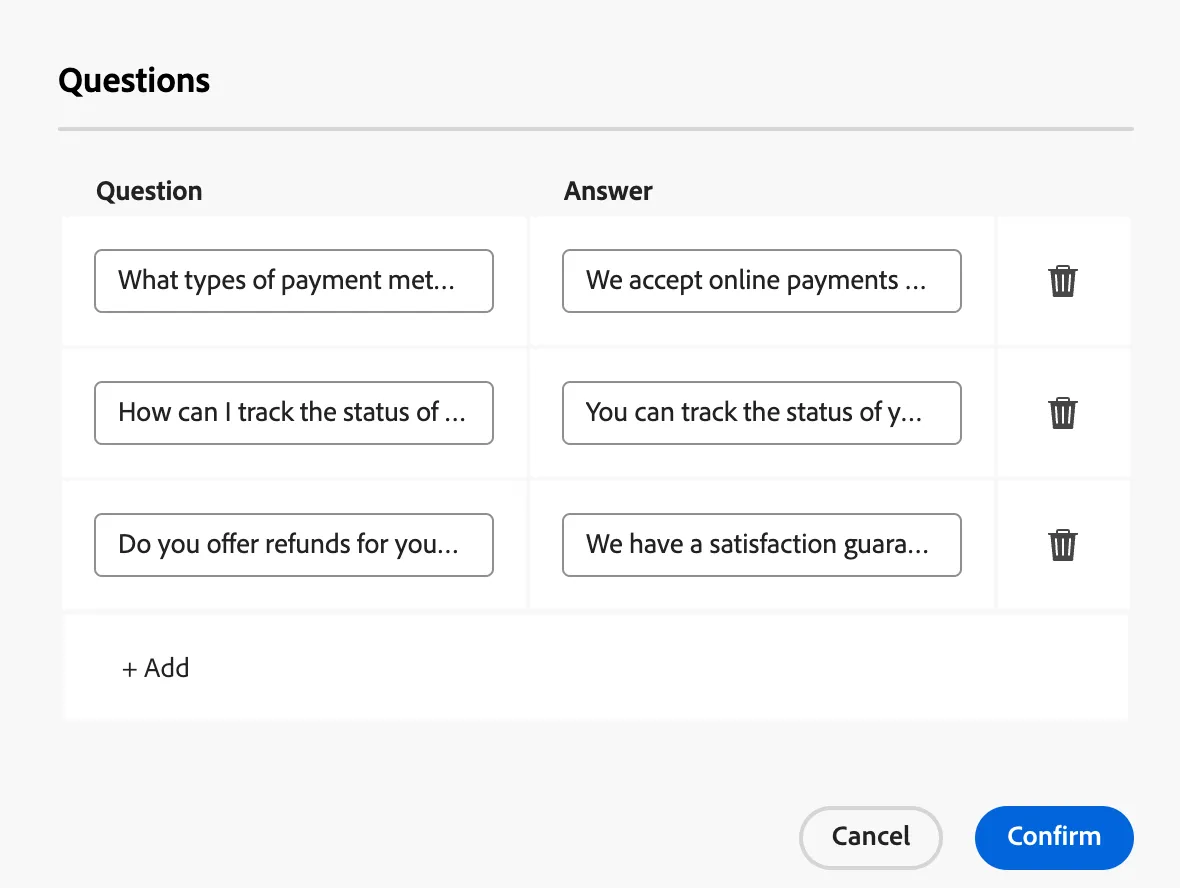
Task: Edit the 'We accept online payments' answer field
Action: coord(762,281)
